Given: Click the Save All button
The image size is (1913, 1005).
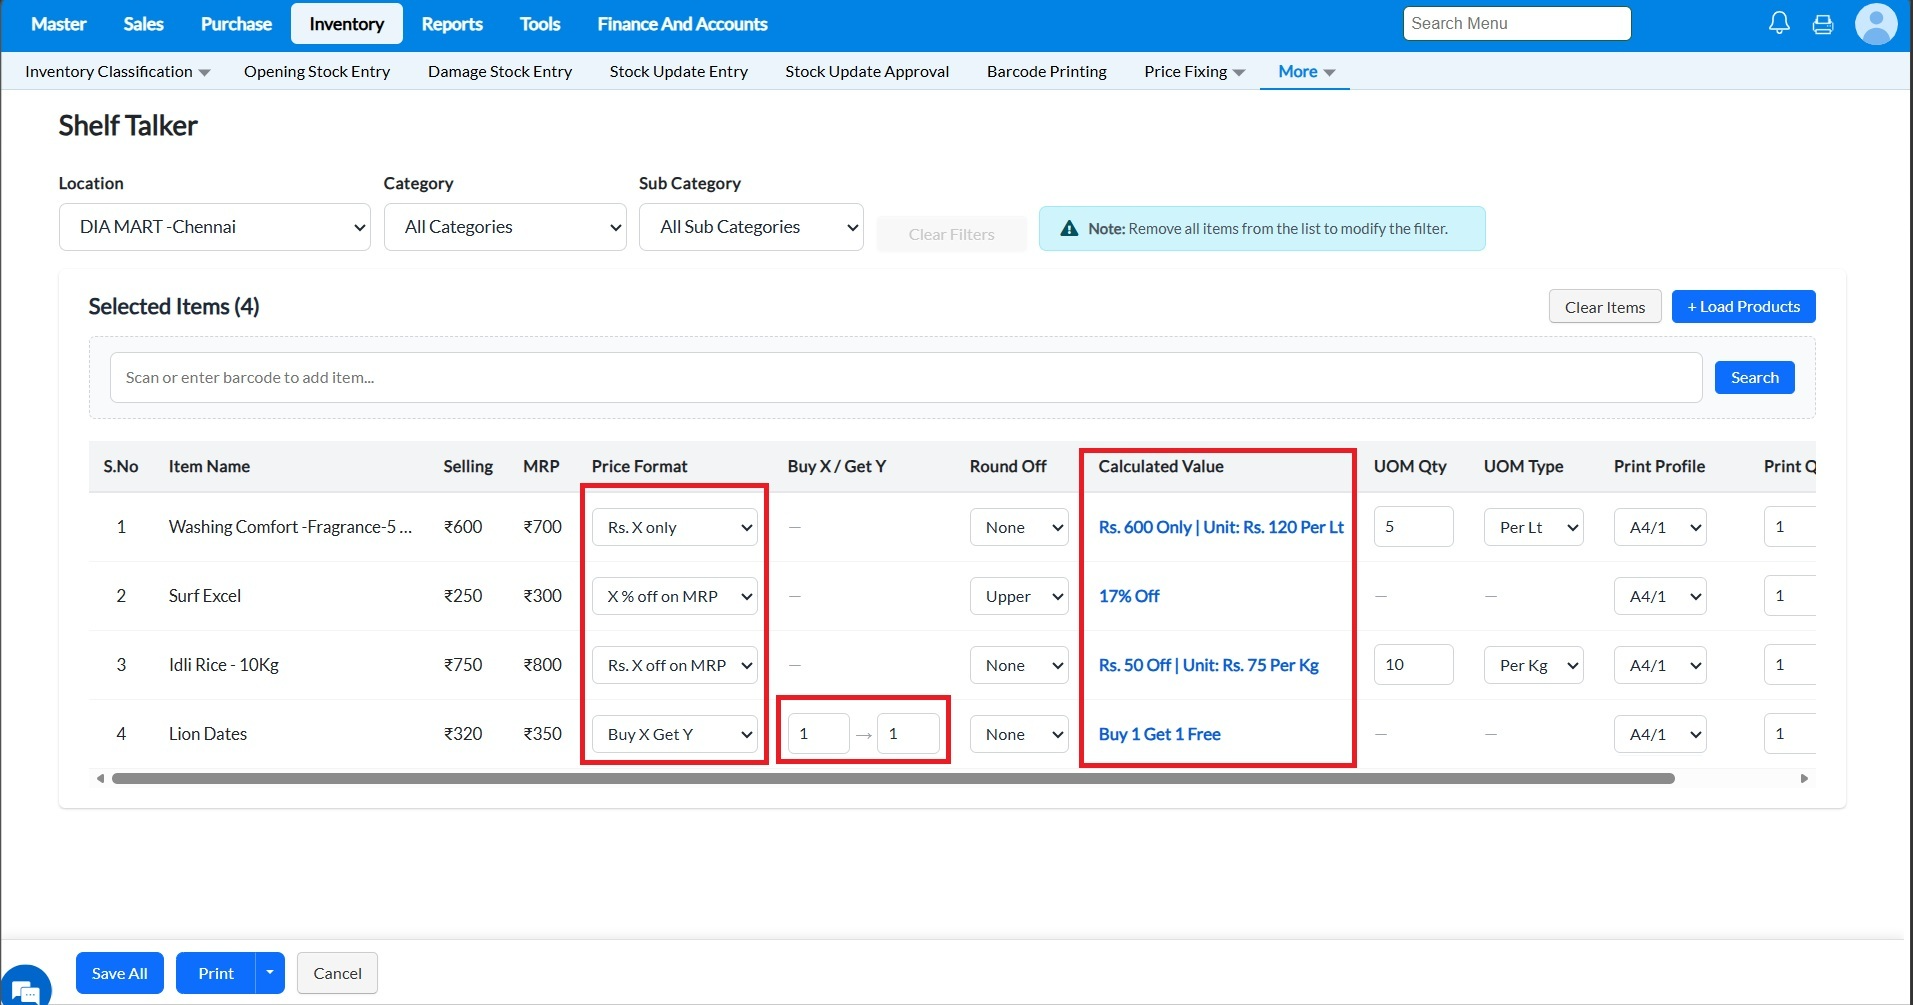Looking at the screenshot, I should (x=120, y=973).
